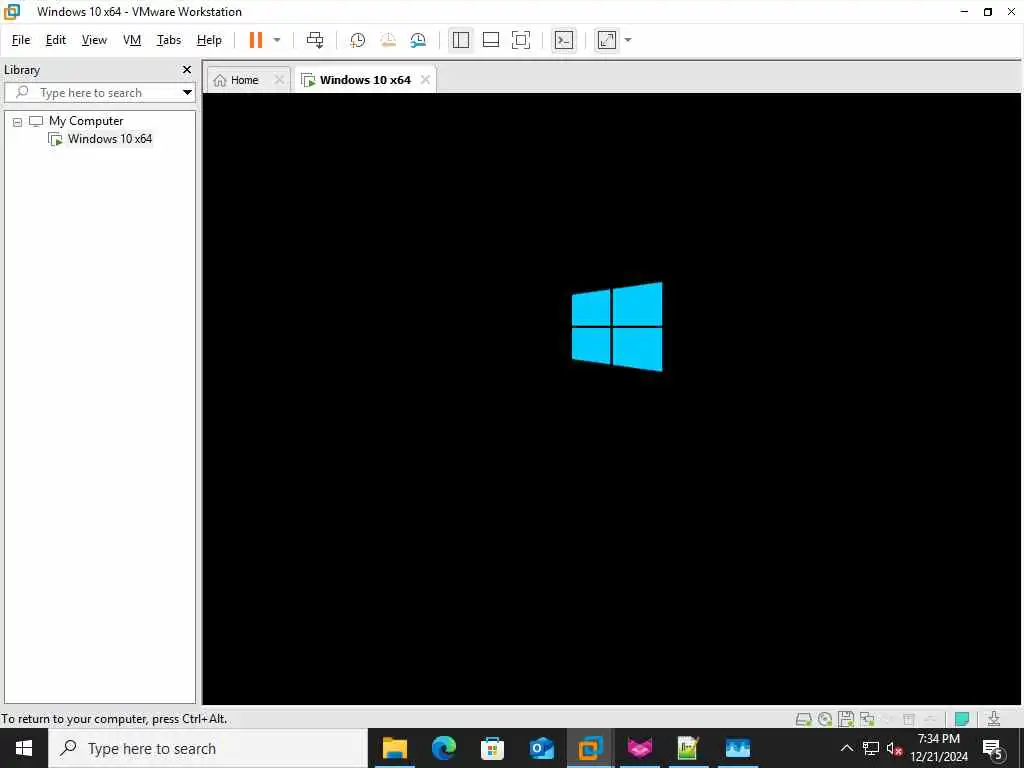
Task: Close the Windows 10 x64 tab
Action: [x=425, y=80]
